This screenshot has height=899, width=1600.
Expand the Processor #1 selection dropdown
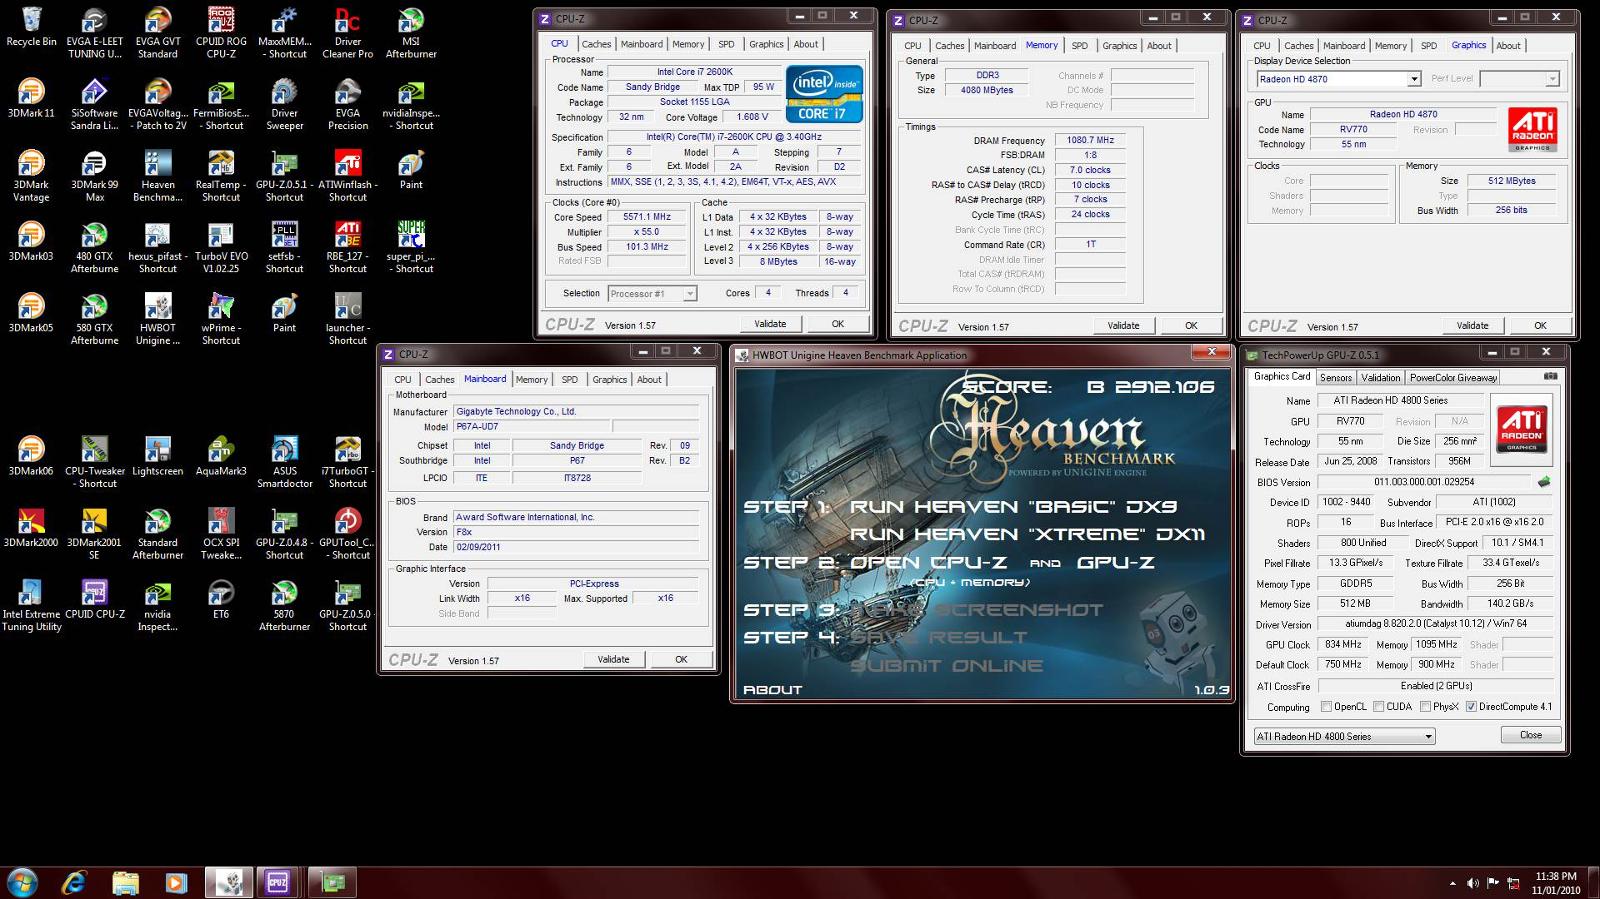(690, 294)
